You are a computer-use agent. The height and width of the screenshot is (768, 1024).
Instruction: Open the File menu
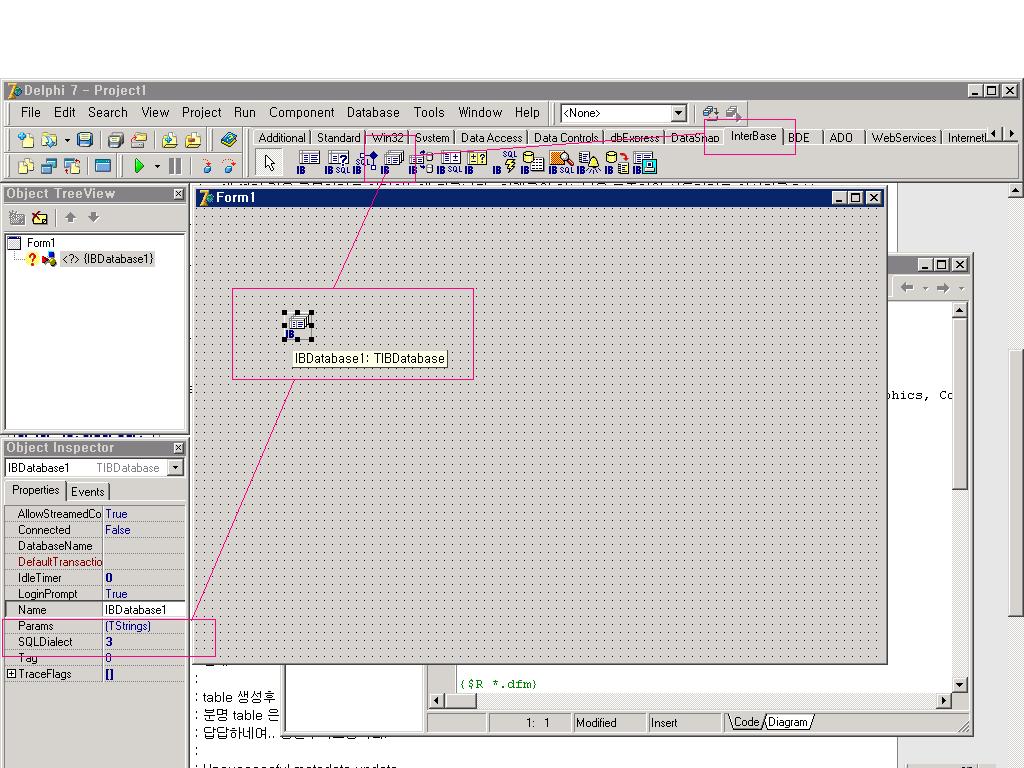31,112
